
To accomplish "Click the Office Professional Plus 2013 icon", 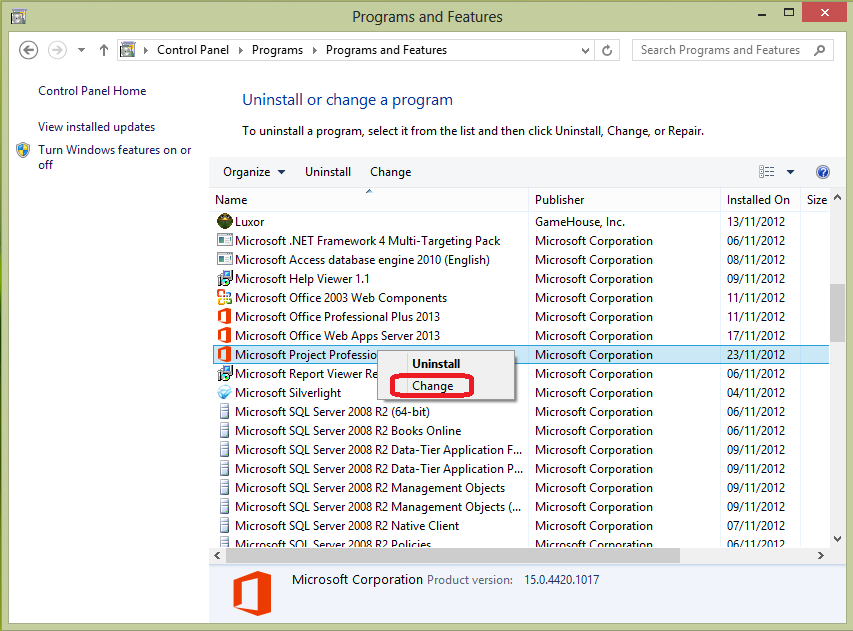I will 224,317.
